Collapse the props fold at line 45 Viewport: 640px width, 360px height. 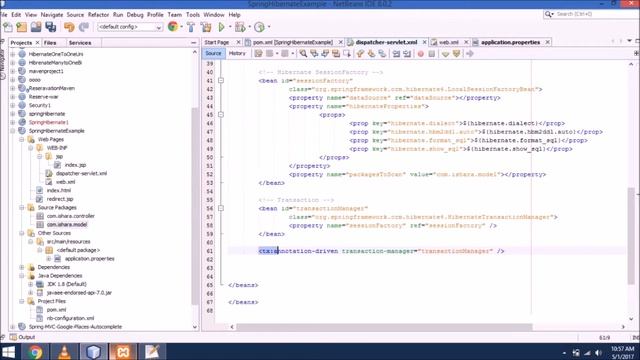pos(221,115)
